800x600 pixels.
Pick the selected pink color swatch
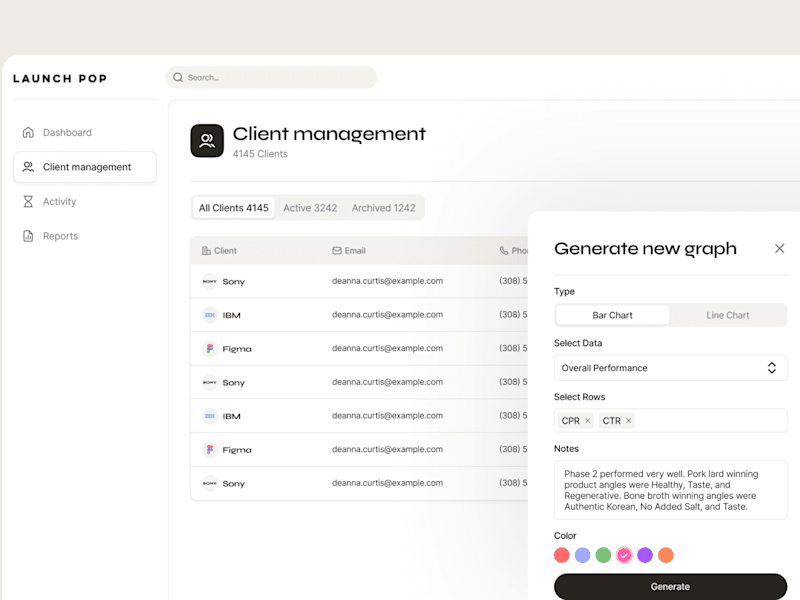(x=624, y=555)
